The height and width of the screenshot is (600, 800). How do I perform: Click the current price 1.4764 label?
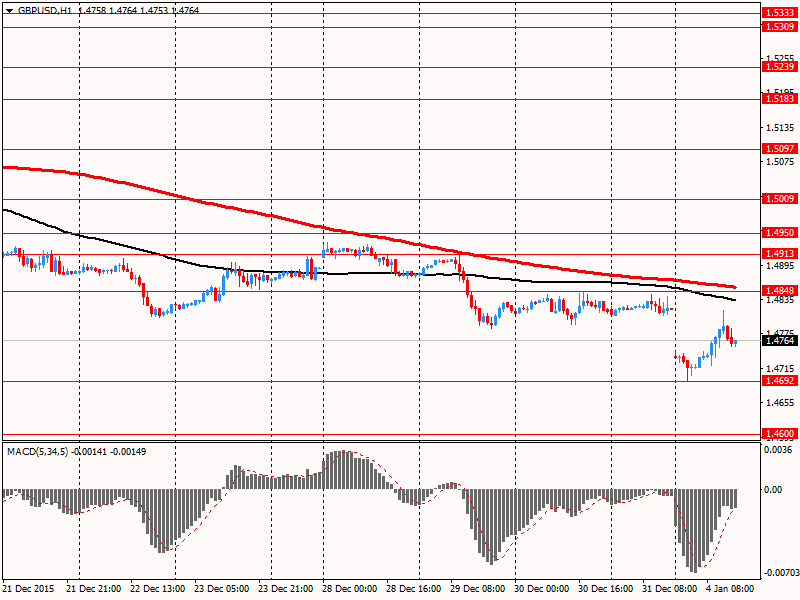(780, 340)
